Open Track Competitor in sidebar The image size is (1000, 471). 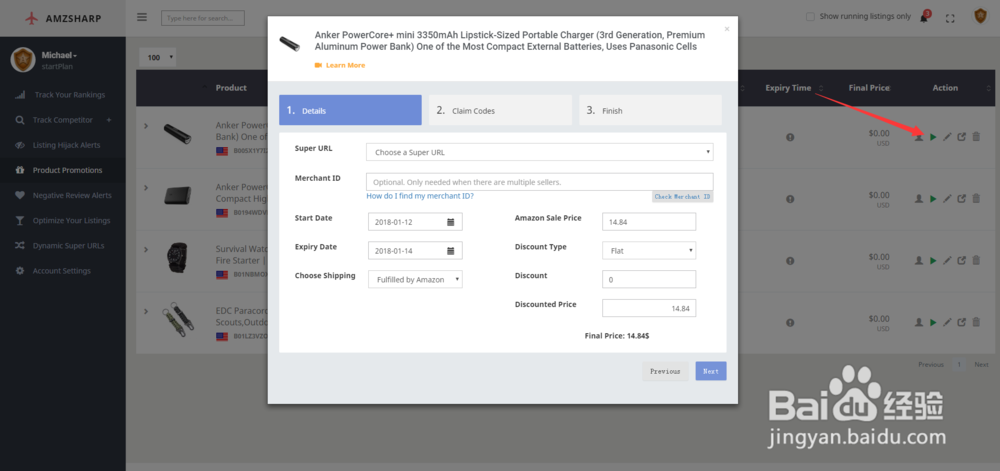(x=62, y=120)
